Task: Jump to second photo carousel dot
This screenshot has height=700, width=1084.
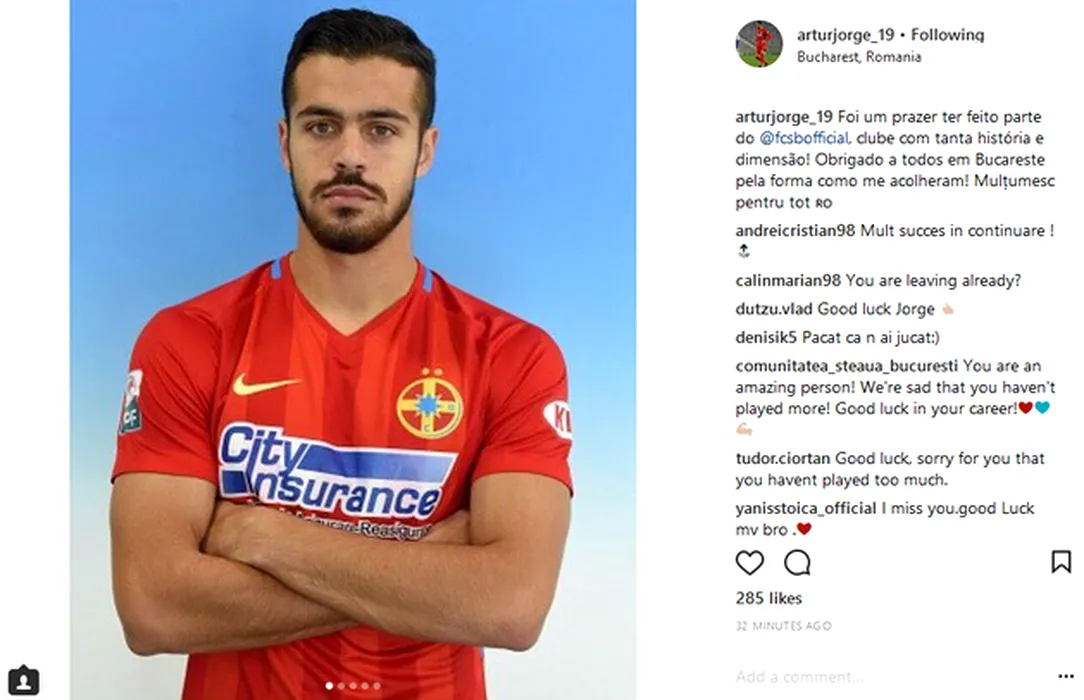Action: (341, 686)
